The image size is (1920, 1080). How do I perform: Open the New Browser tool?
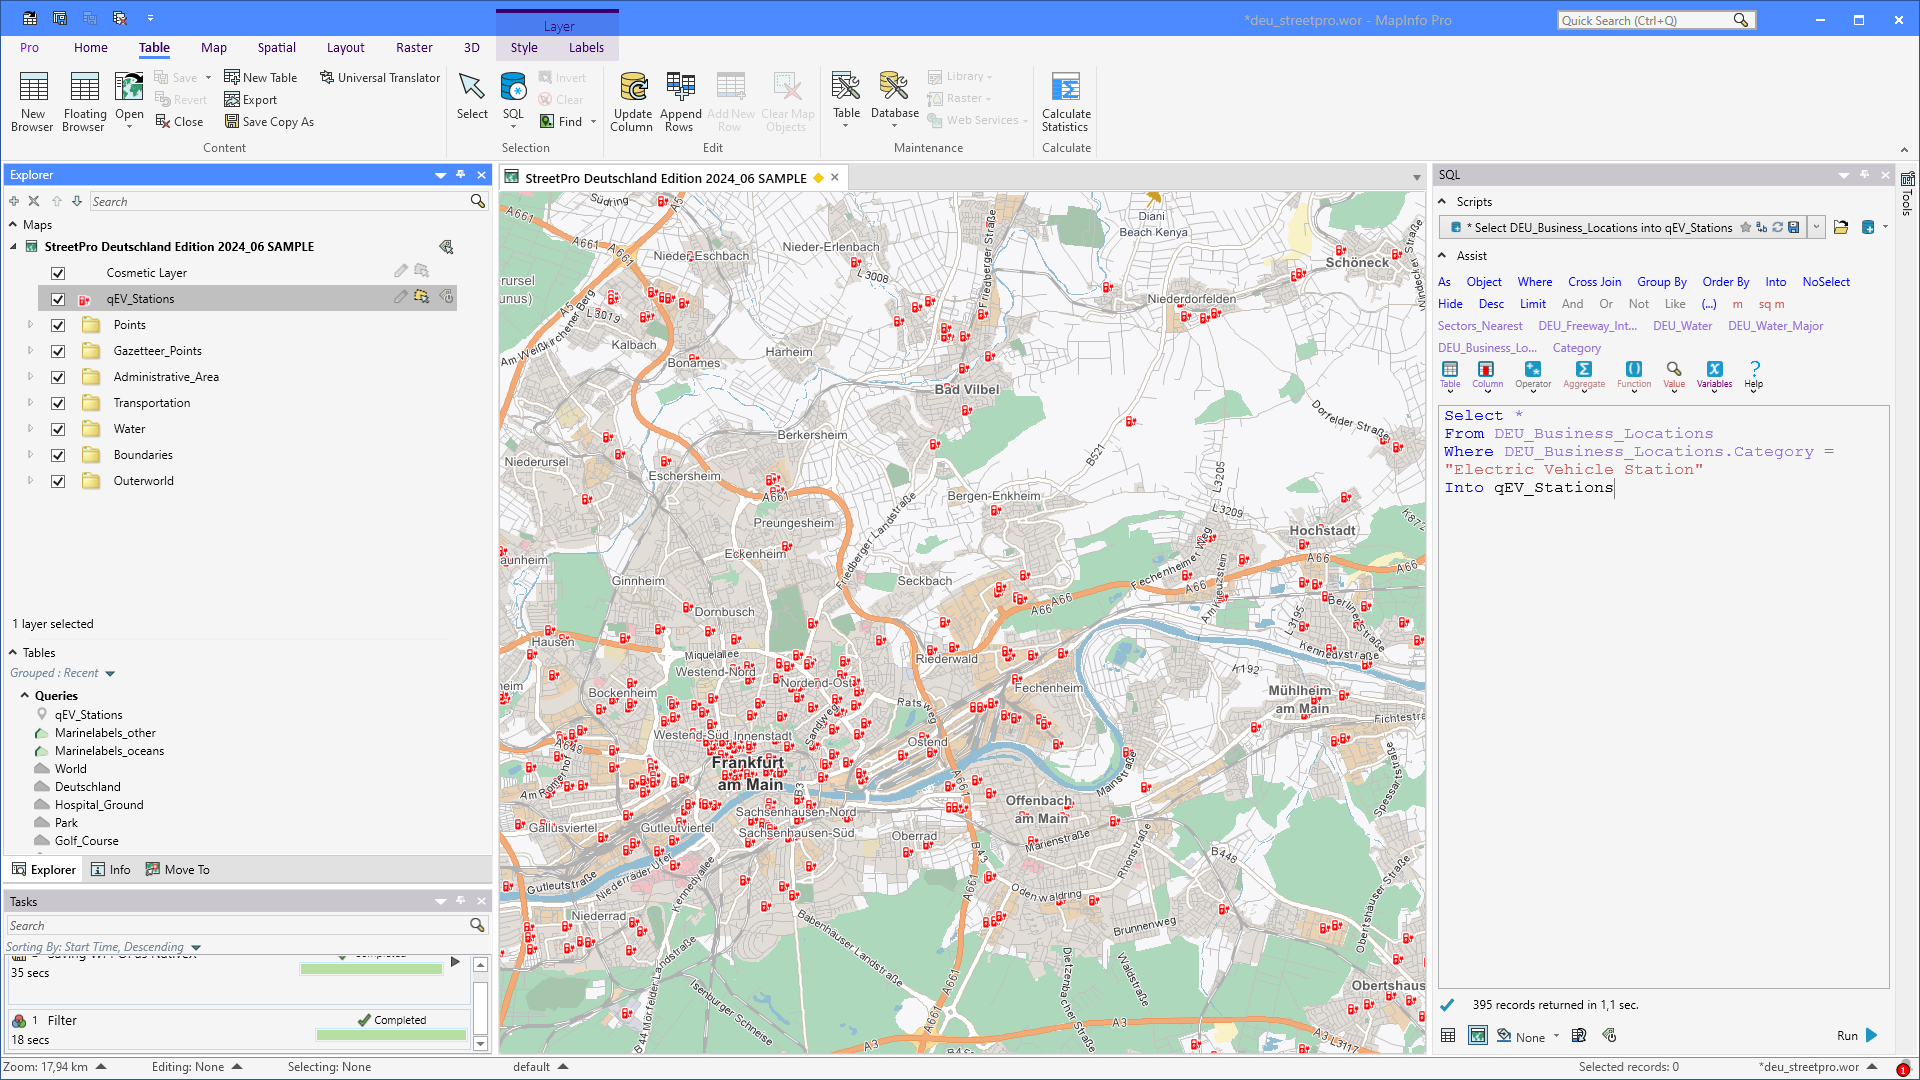tap(32, 100)
